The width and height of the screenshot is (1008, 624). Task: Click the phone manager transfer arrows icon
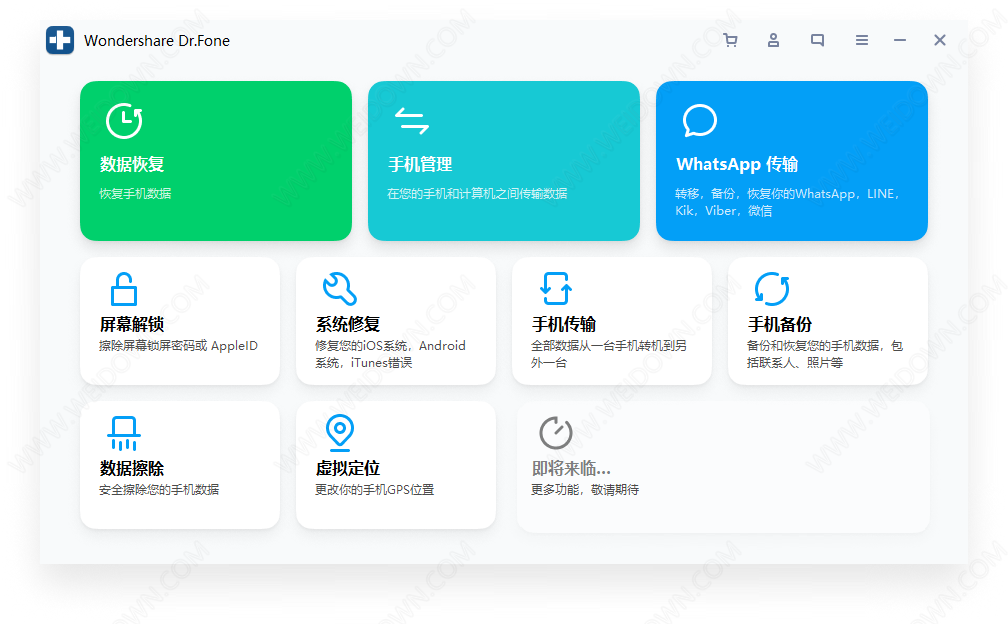[411, 121]
